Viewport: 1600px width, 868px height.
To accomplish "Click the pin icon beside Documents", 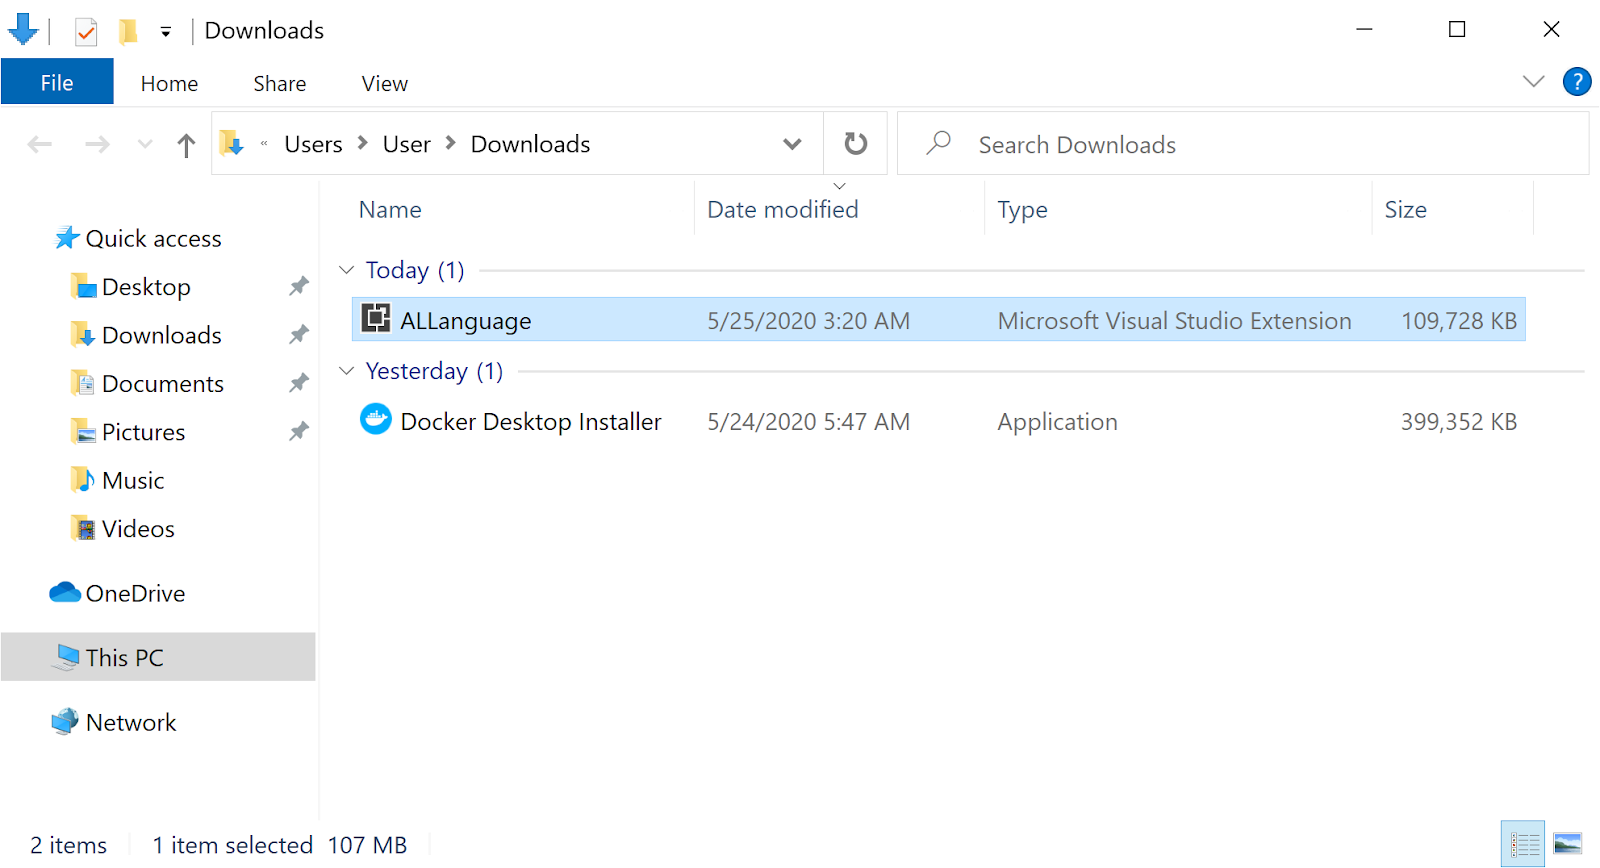I will (x=298, y=383).
